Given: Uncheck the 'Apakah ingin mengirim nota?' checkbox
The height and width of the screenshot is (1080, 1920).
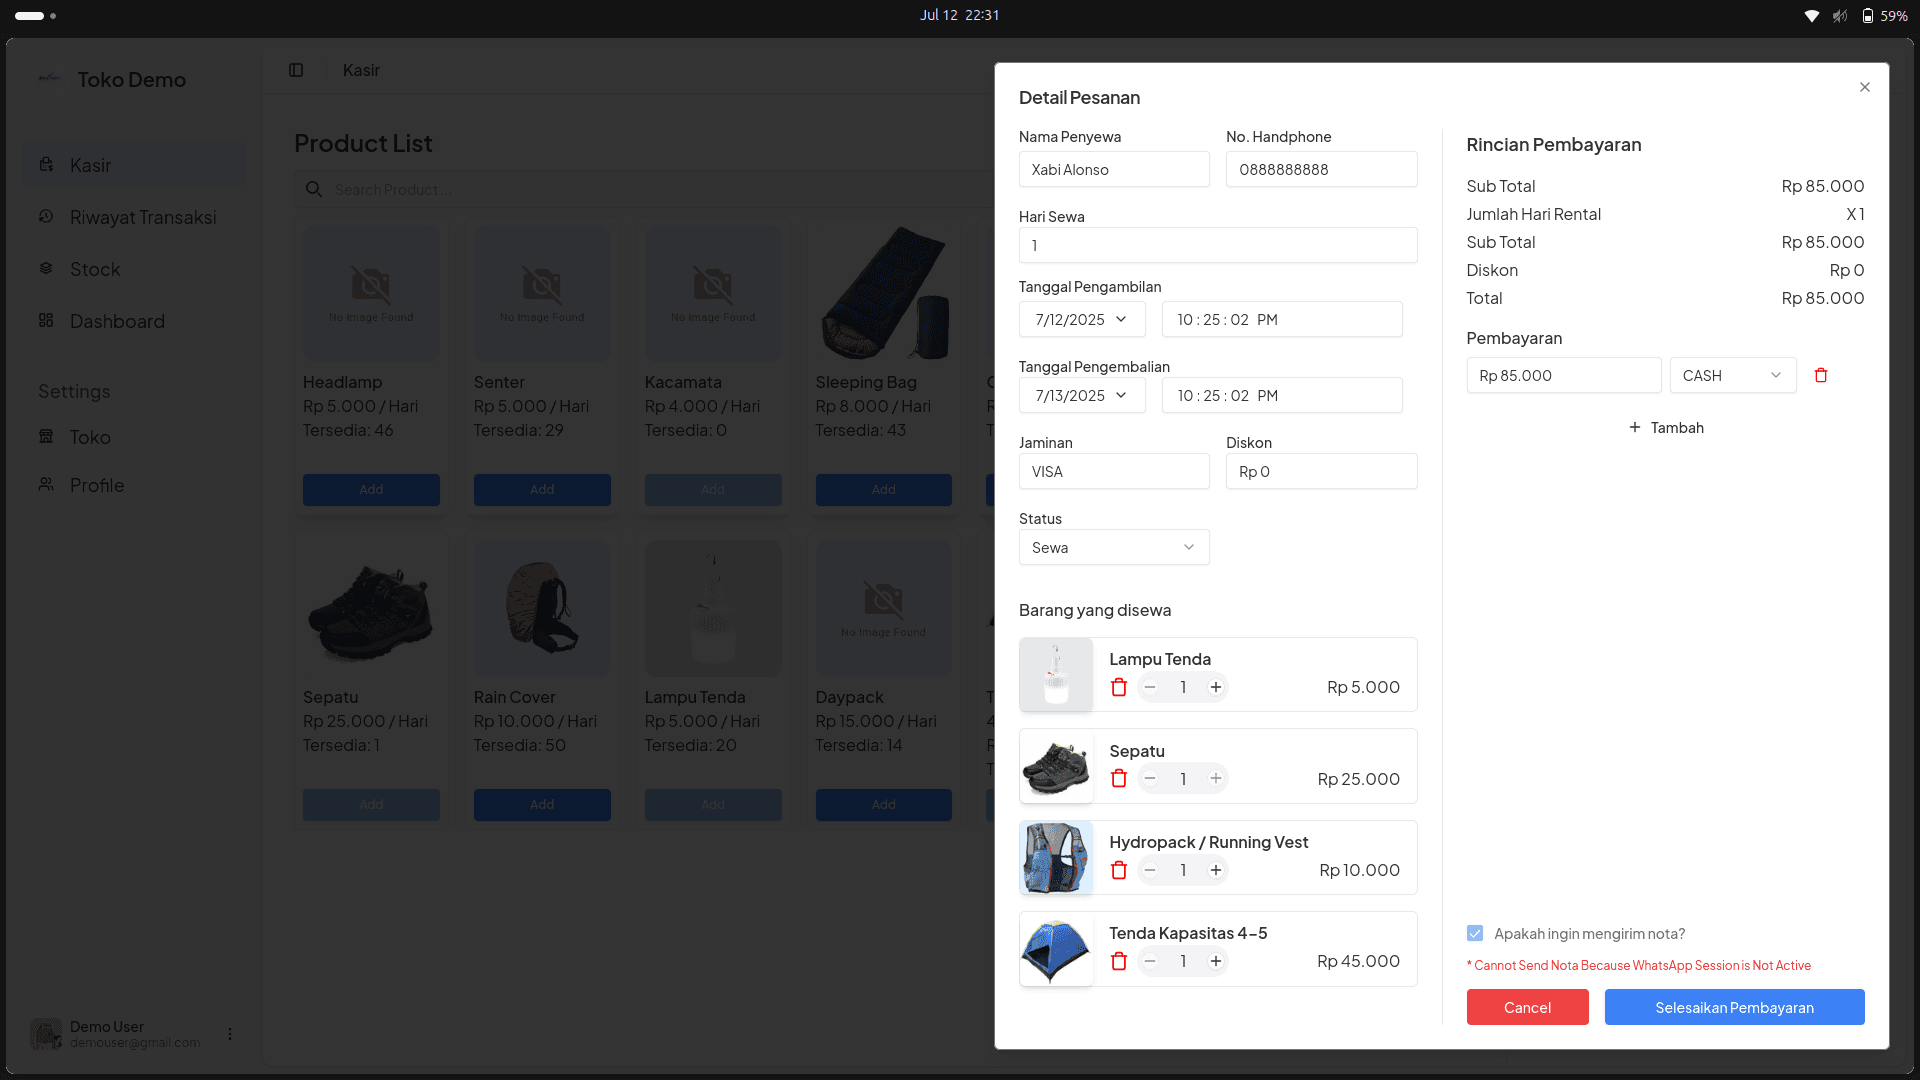Looking at the screenshot, I should (1474, 932).
